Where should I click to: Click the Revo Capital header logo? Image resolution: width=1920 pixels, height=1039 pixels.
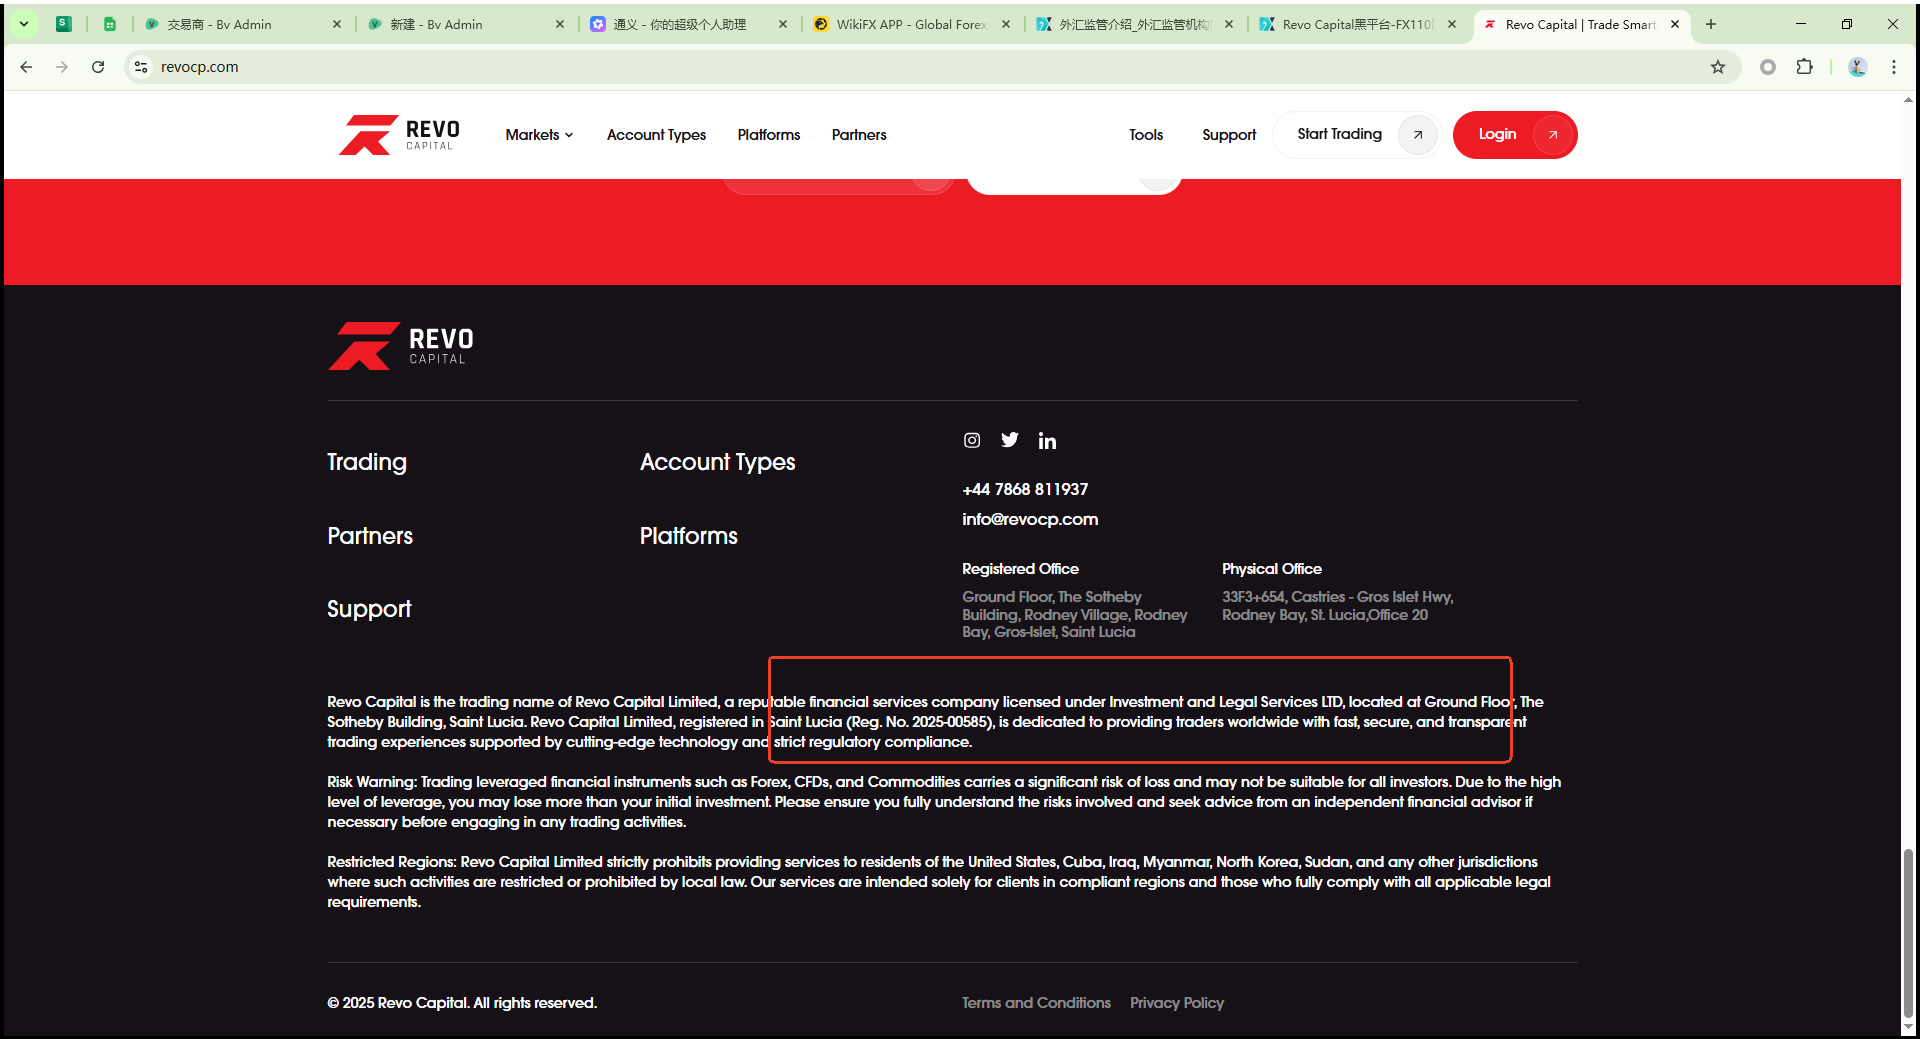tap(399, 135)
